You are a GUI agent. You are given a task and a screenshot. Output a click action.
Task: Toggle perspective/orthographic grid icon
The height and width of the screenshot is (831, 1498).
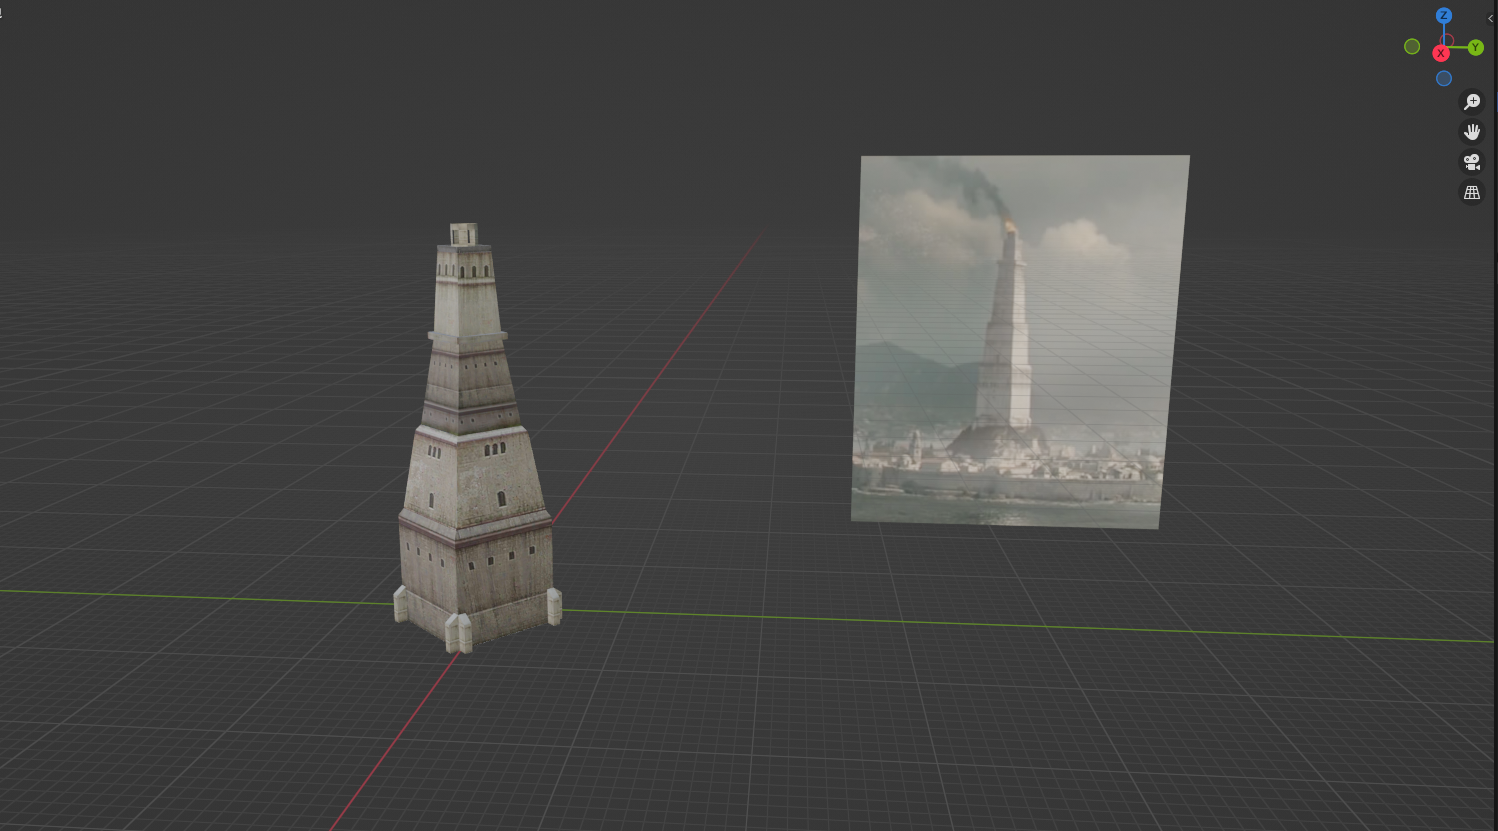pos(1472,192)
